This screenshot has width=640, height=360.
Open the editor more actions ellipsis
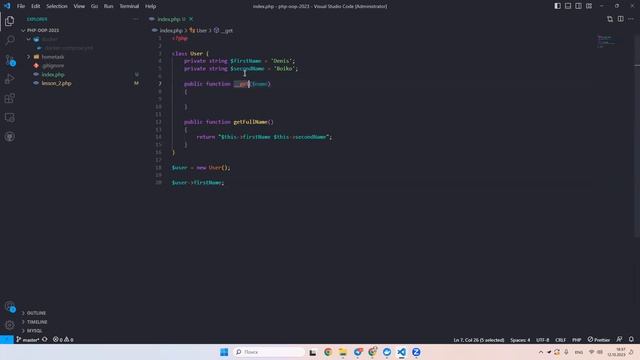click(x=631, y=19)
